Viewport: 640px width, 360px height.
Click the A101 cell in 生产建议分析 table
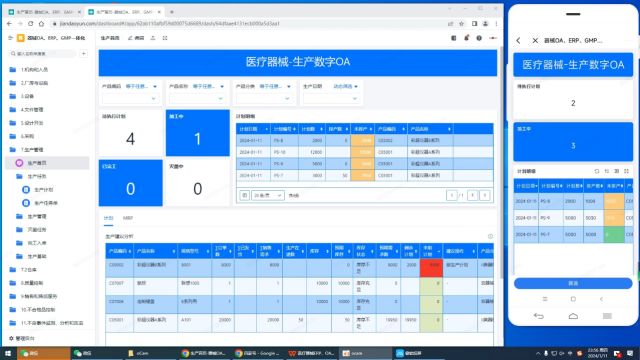tap(195, 323)
